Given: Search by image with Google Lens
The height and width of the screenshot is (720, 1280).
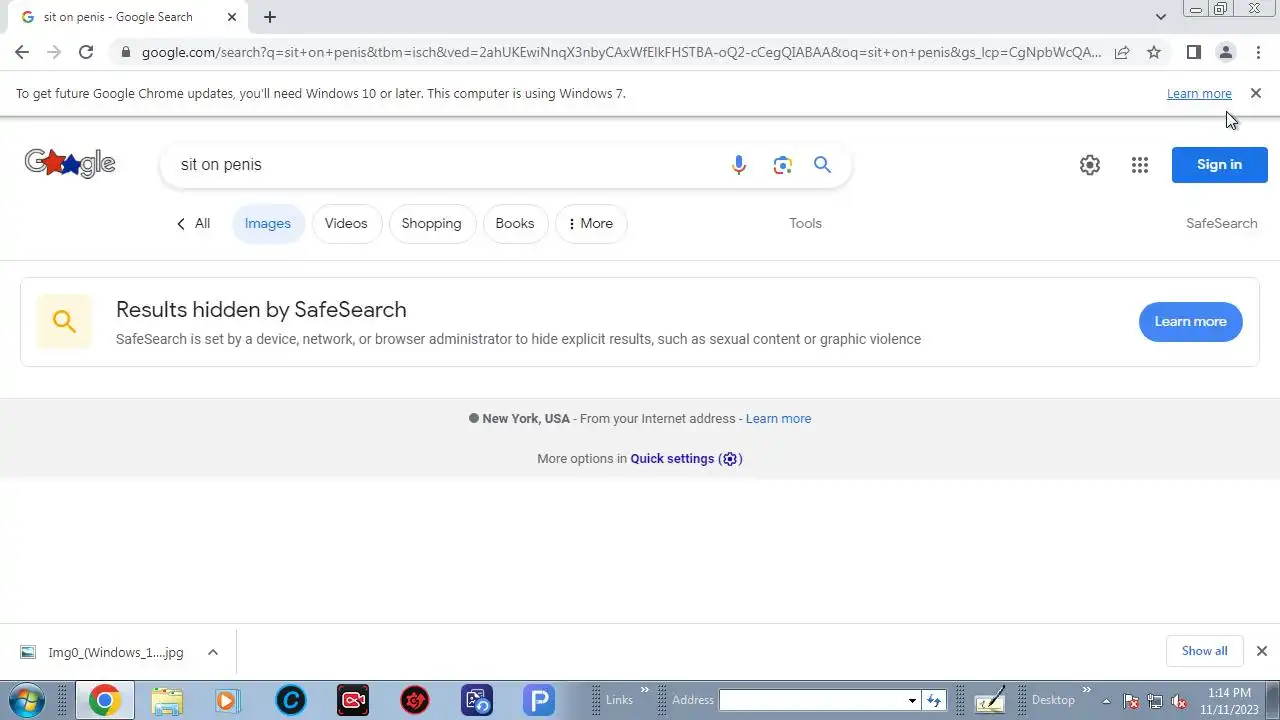Looking at the screenshot, I should (x=782, y=165).
